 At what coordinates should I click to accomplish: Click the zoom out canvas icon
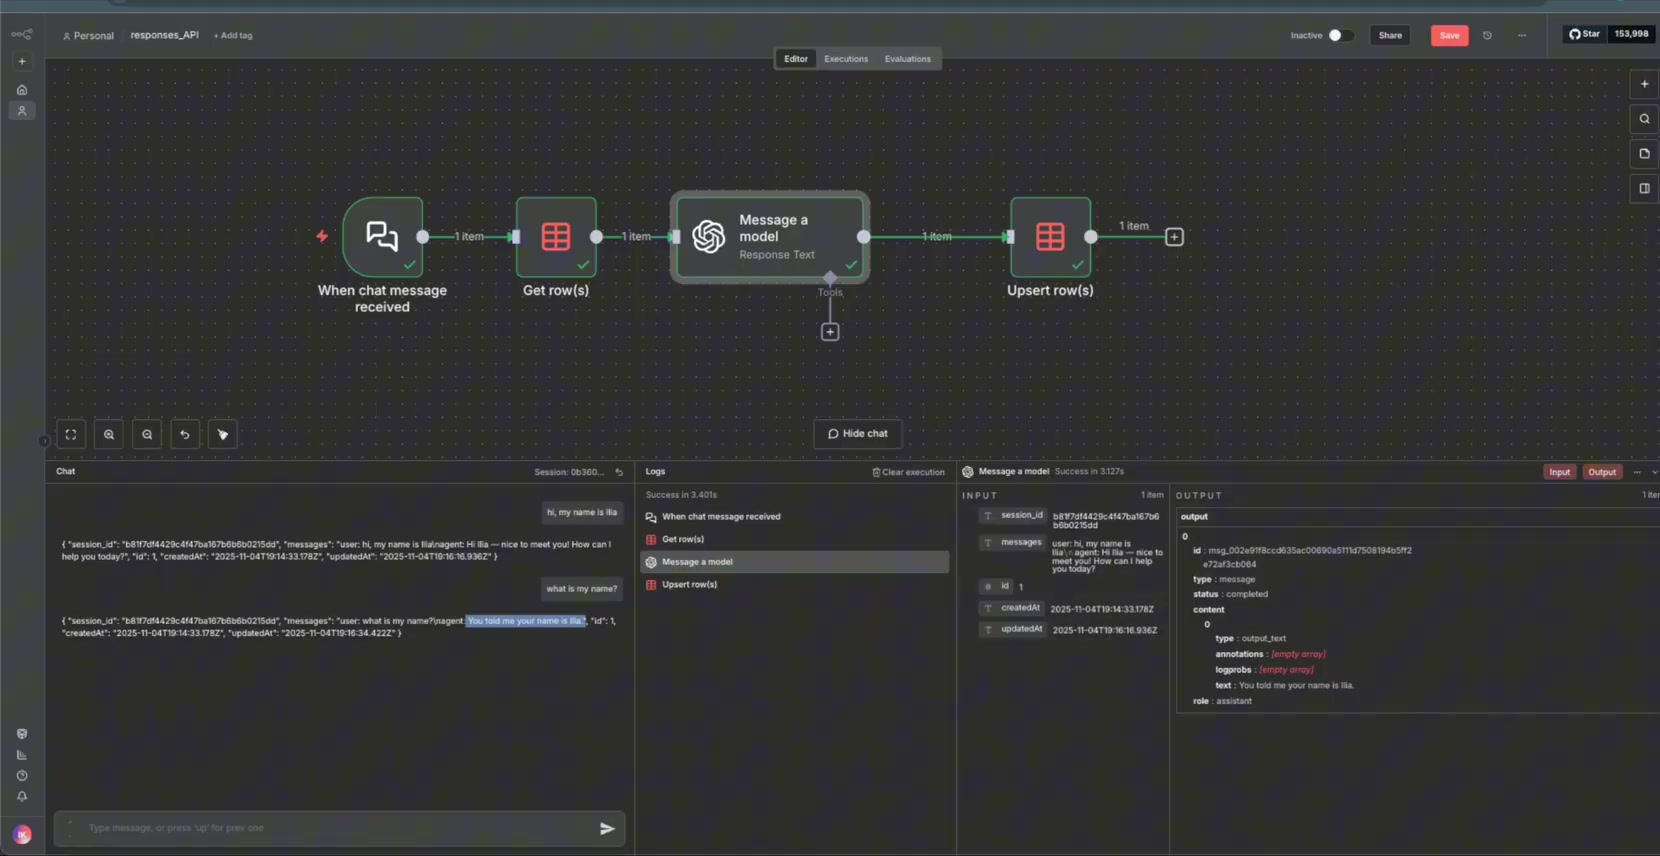(147, 434)
